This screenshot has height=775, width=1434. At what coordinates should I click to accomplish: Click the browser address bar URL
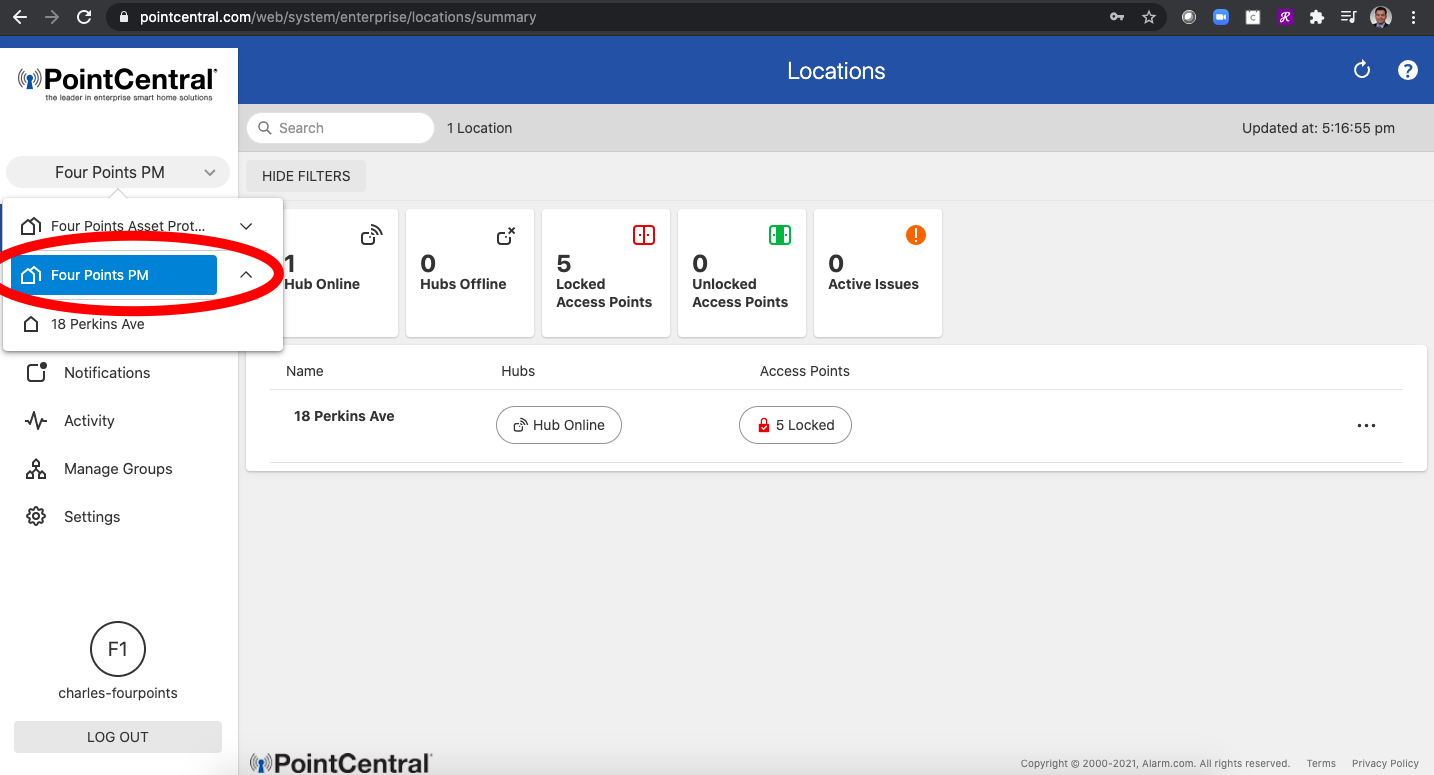(338, 17)
